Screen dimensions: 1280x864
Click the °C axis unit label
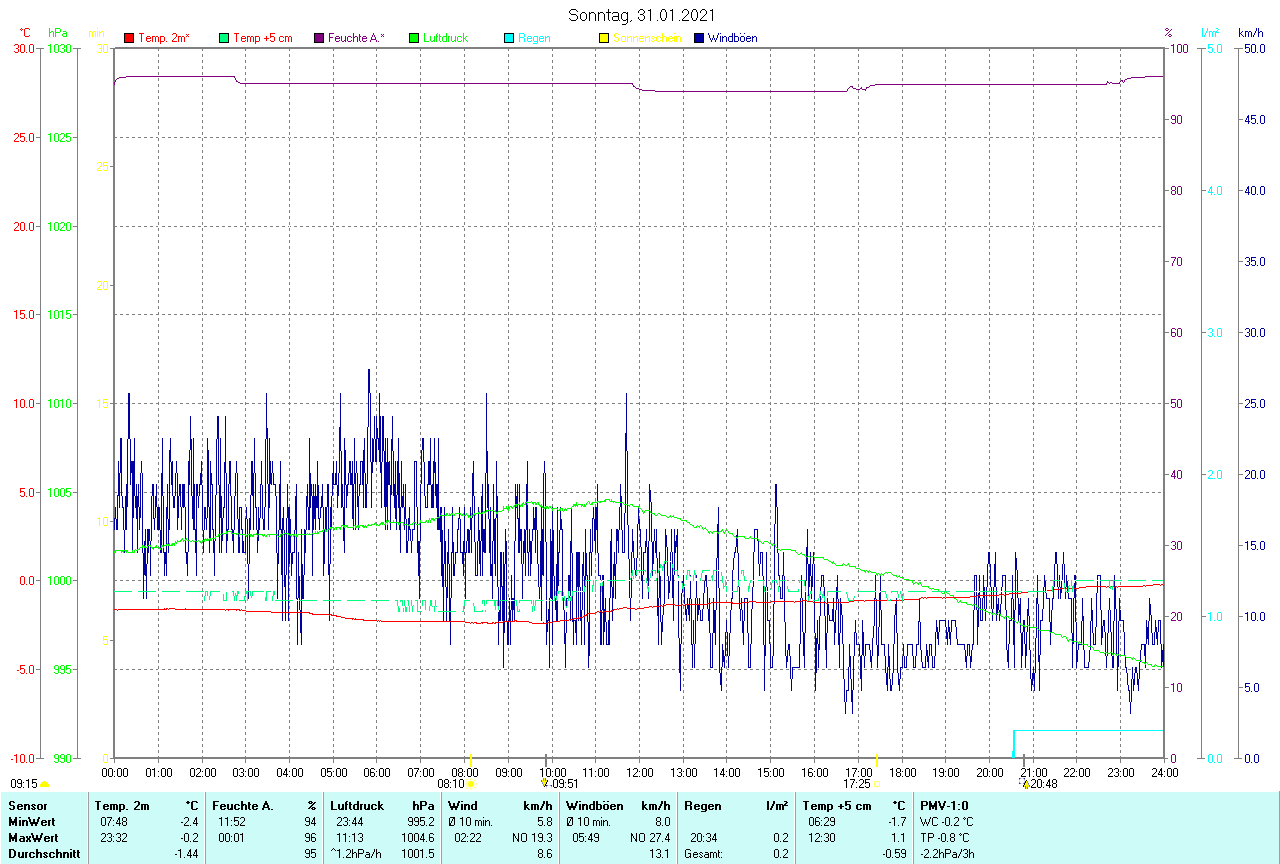click(25, 33)
